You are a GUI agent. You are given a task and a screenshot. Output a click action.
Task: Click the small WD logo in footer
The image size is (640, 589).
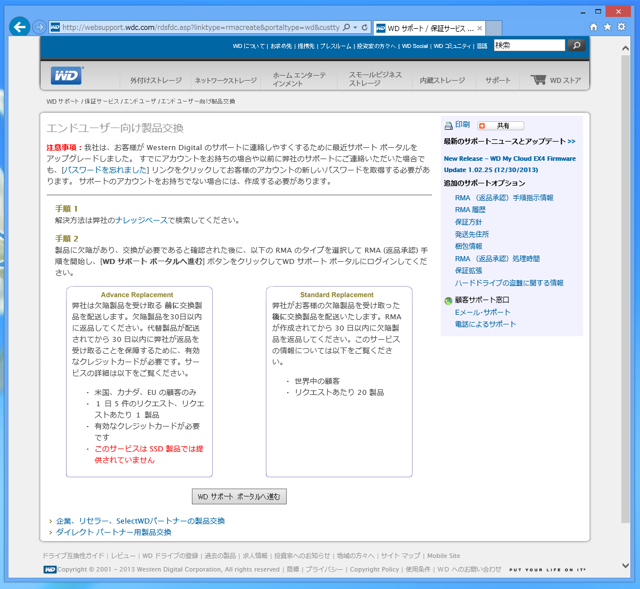click(50, 569)
